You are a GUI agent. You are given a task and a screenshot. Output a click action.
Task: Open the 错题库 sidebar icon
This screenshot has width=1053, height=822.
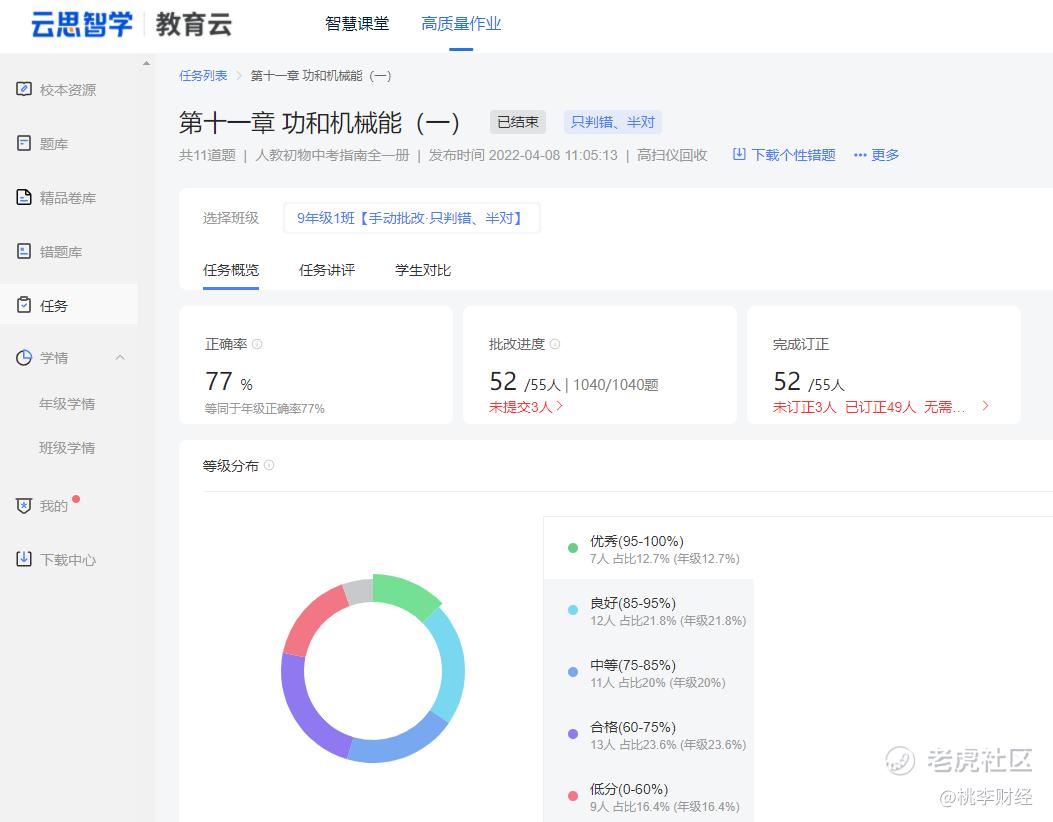pyautogui.click(x=24, y=252)
